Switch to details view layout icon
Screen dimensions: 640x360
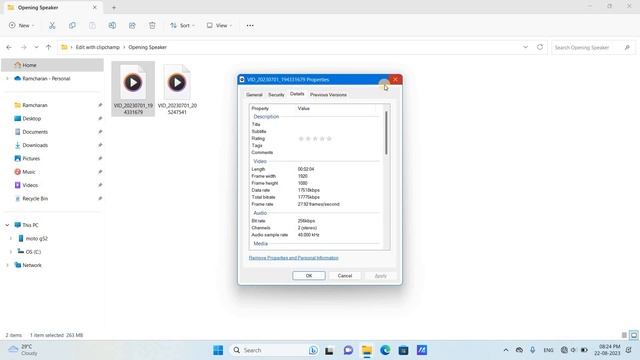(x=624, y=335)
